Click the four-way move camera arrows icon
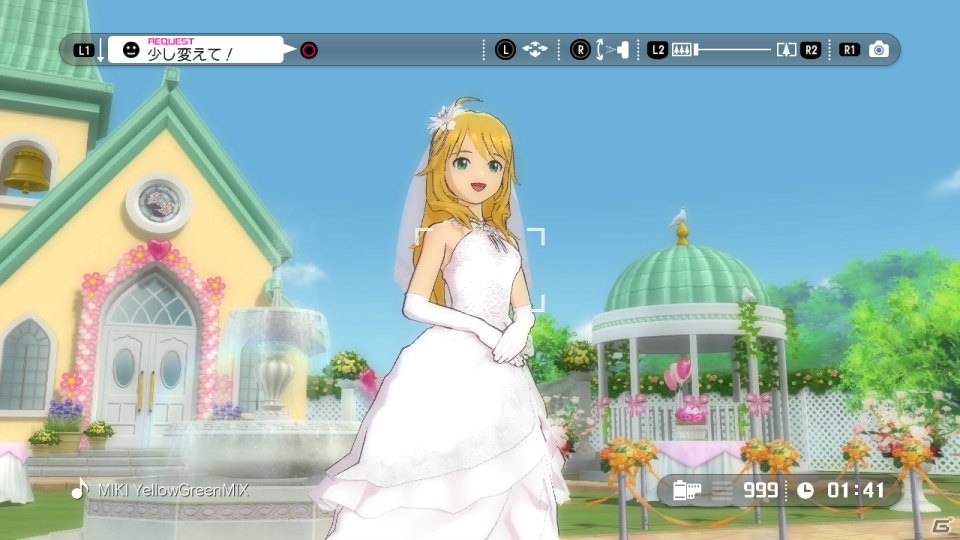The image size is (960, 540). point(535,50)
